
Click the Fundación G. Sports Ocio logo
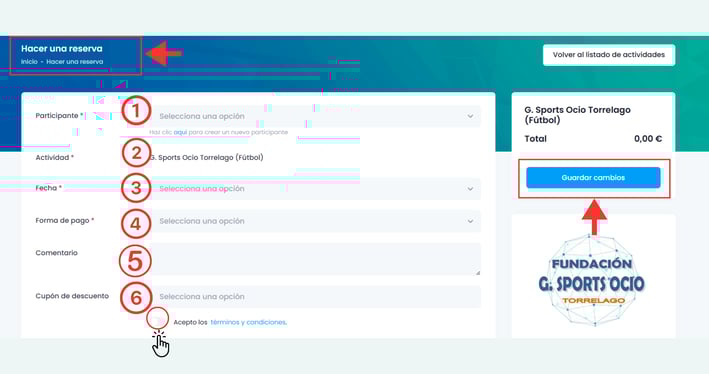click(x=591, y=280)
